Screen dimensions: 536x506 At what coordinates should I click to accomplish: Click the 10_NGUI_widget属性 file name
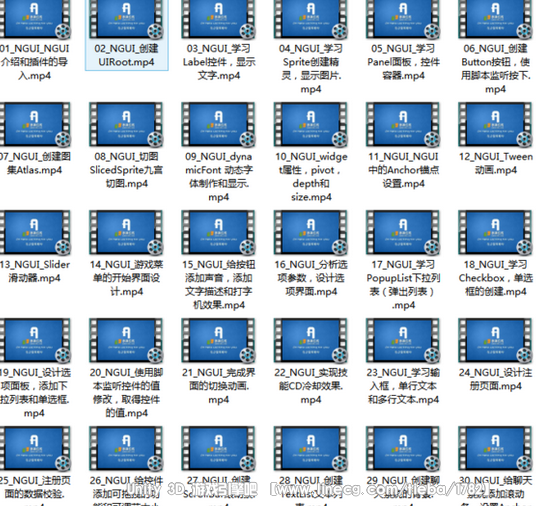(x=311, y=177)
